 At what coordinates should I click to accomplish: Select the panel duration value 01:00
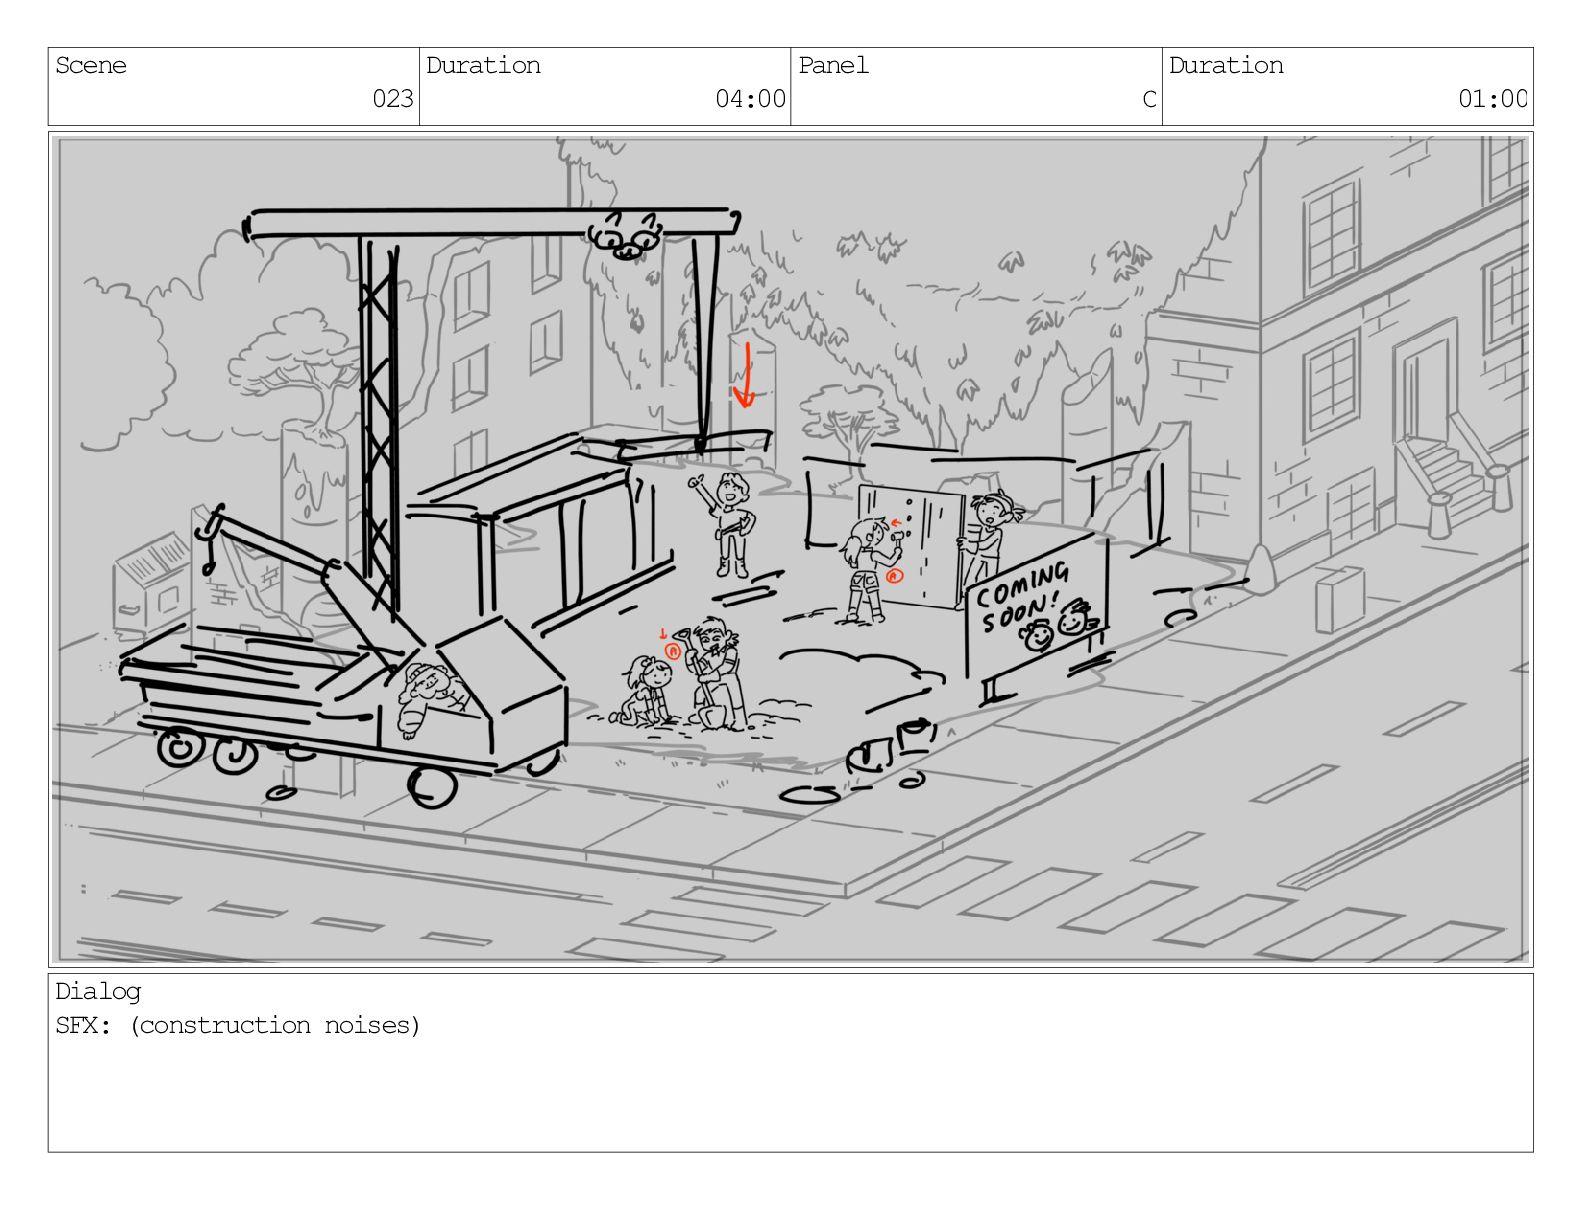tap(1492, 99)
